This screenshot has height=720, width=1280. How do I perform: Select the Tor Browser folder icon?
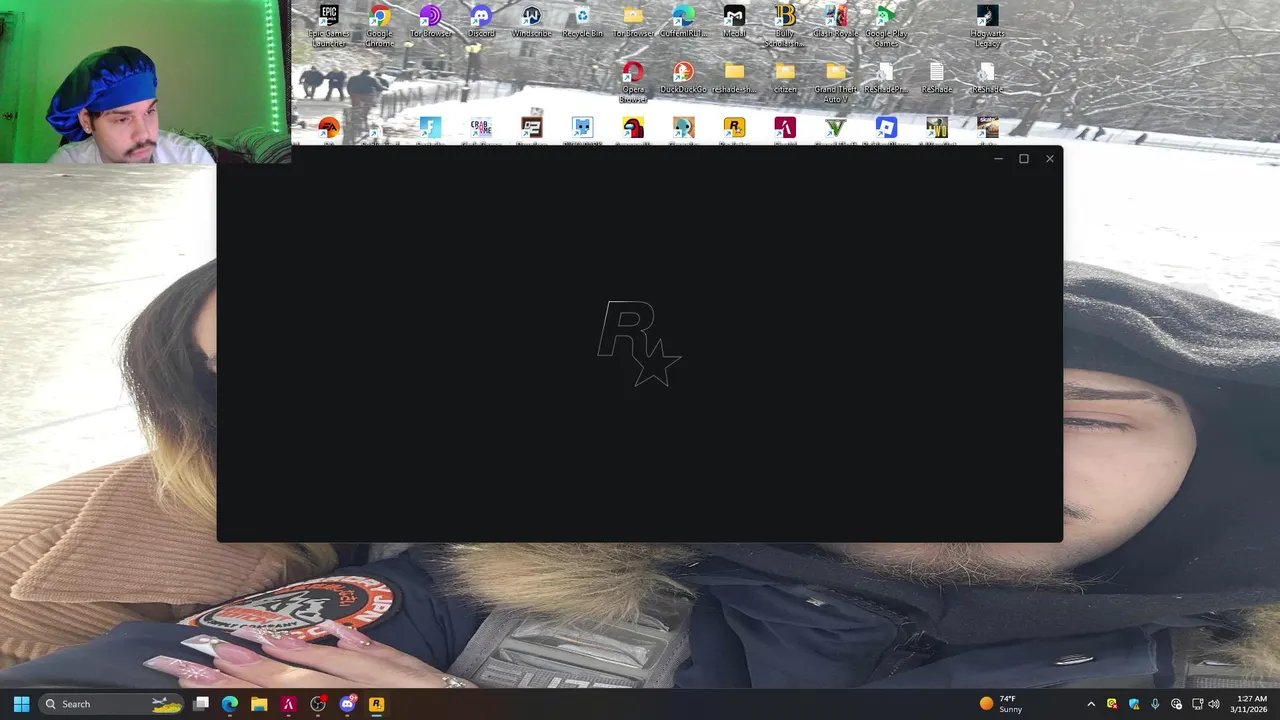click(x=633, y=22)
